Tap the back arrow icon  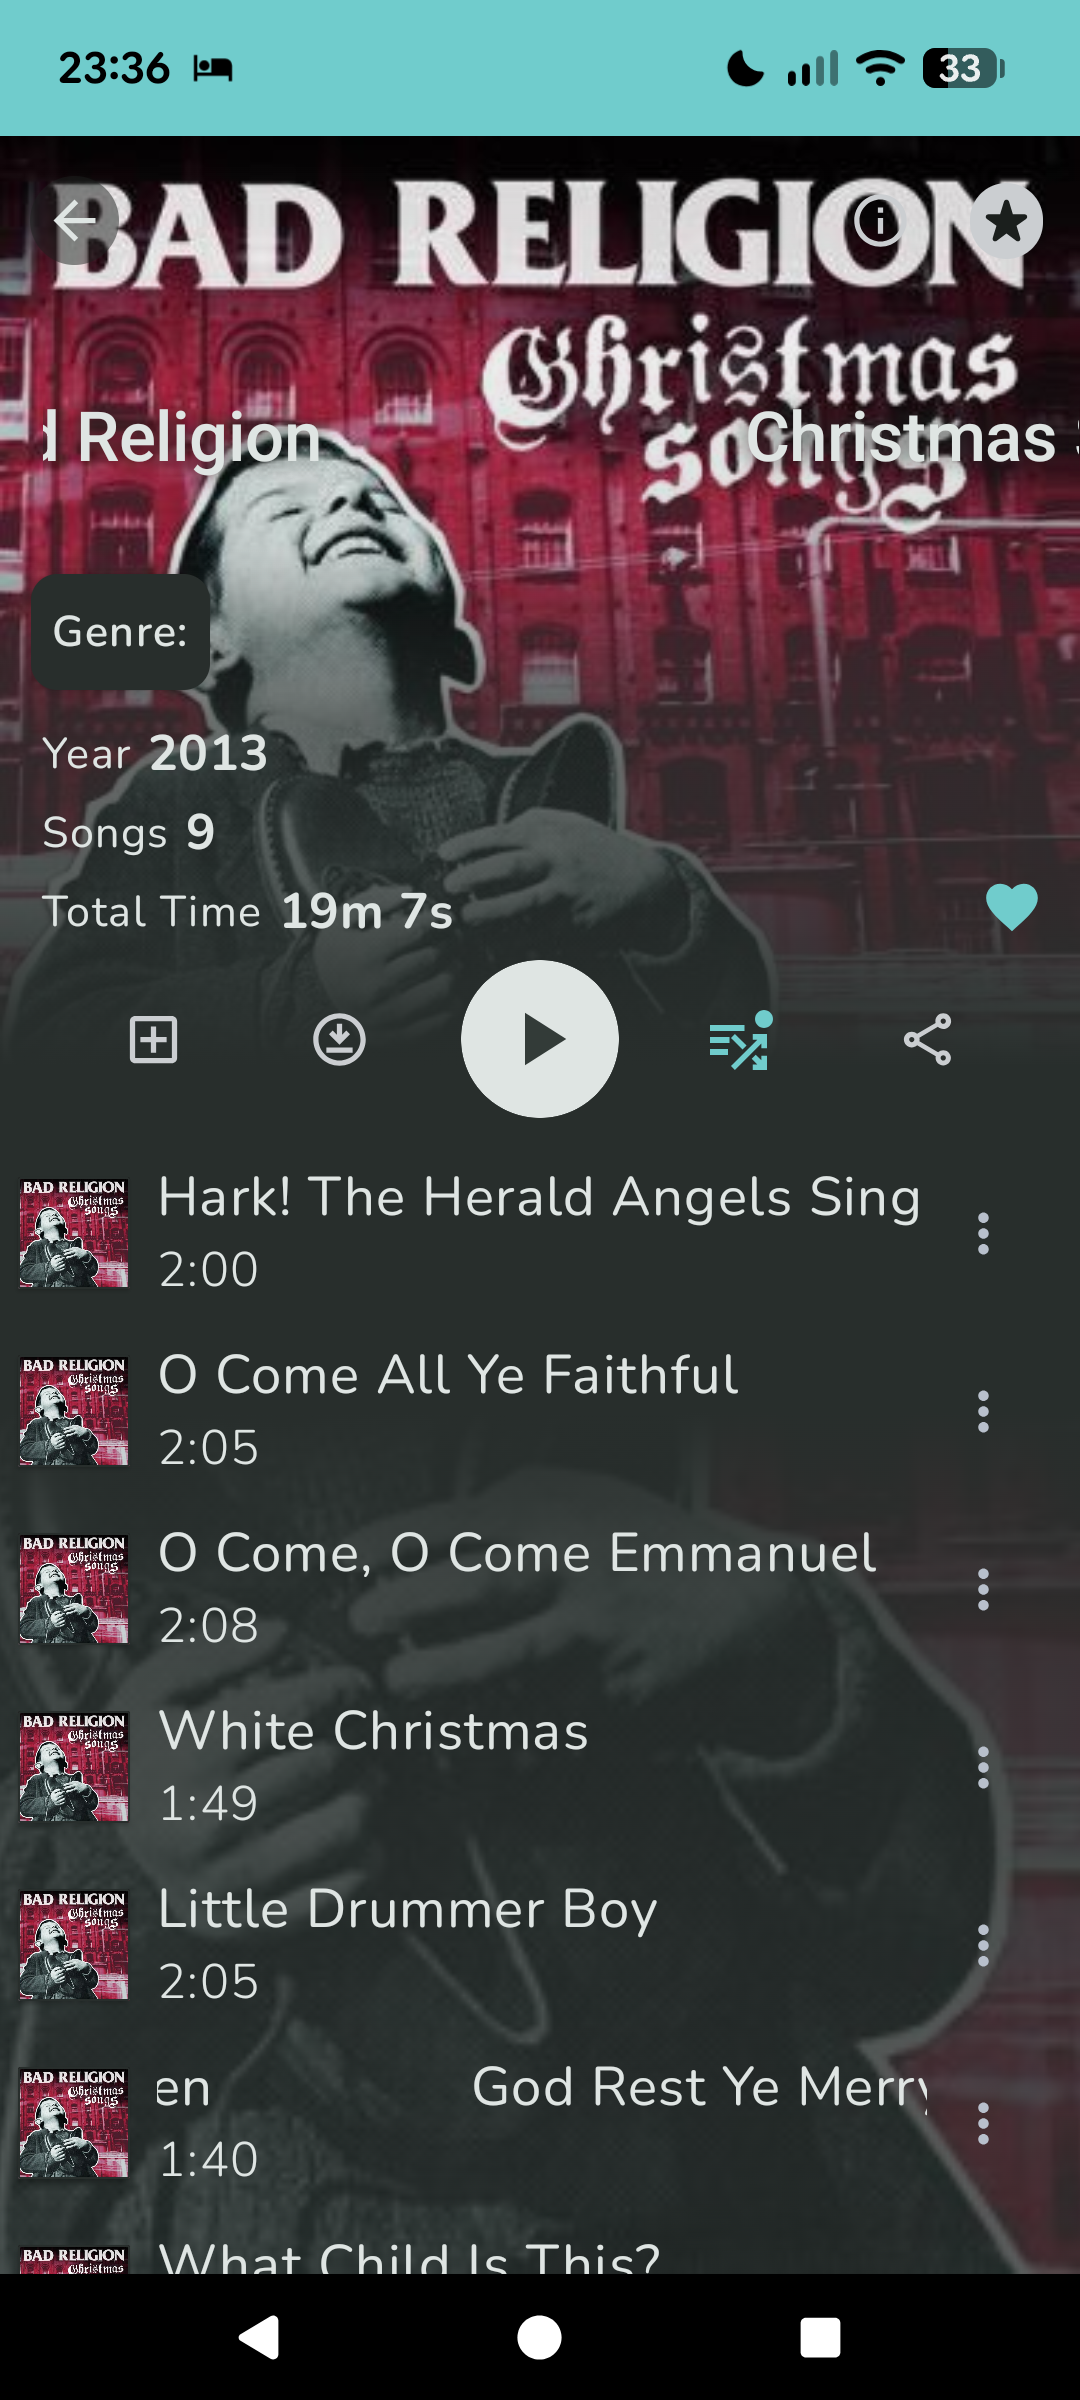[76, 221]
